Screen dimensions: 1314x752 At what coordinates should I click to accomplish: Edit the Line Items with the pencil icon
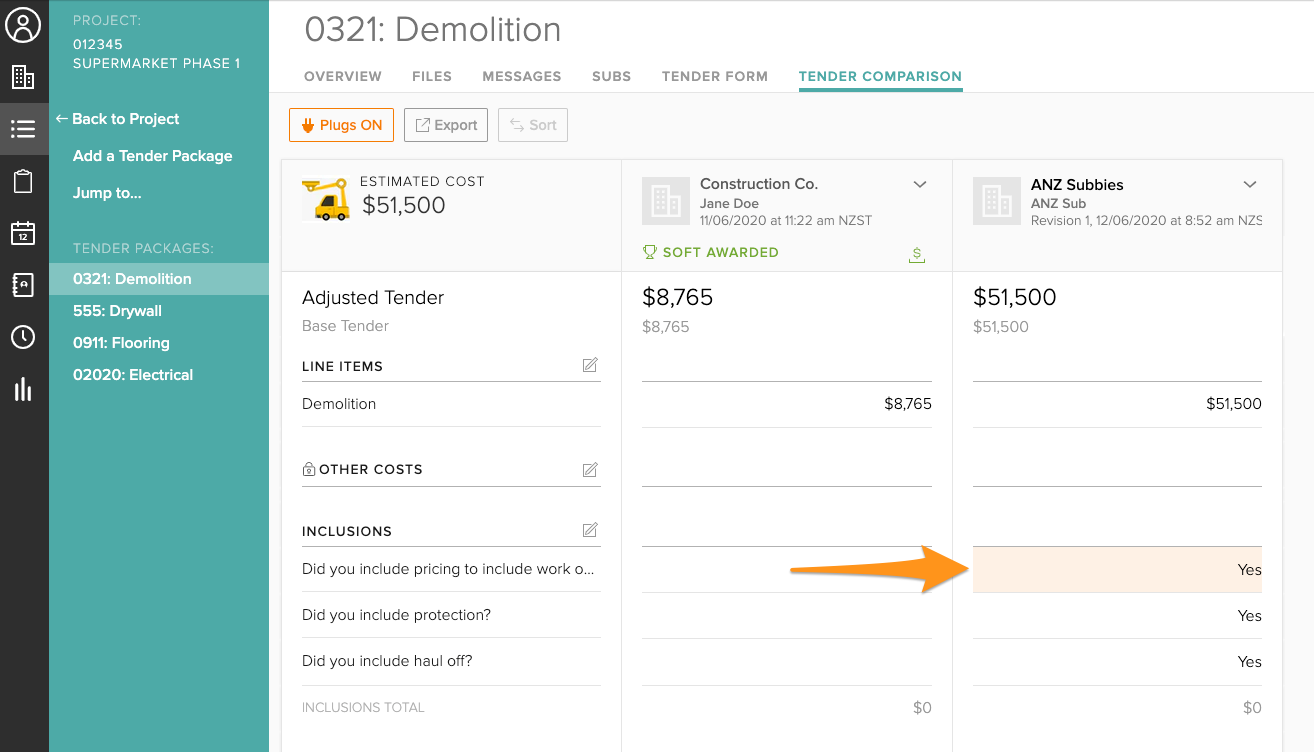point(590,366)
